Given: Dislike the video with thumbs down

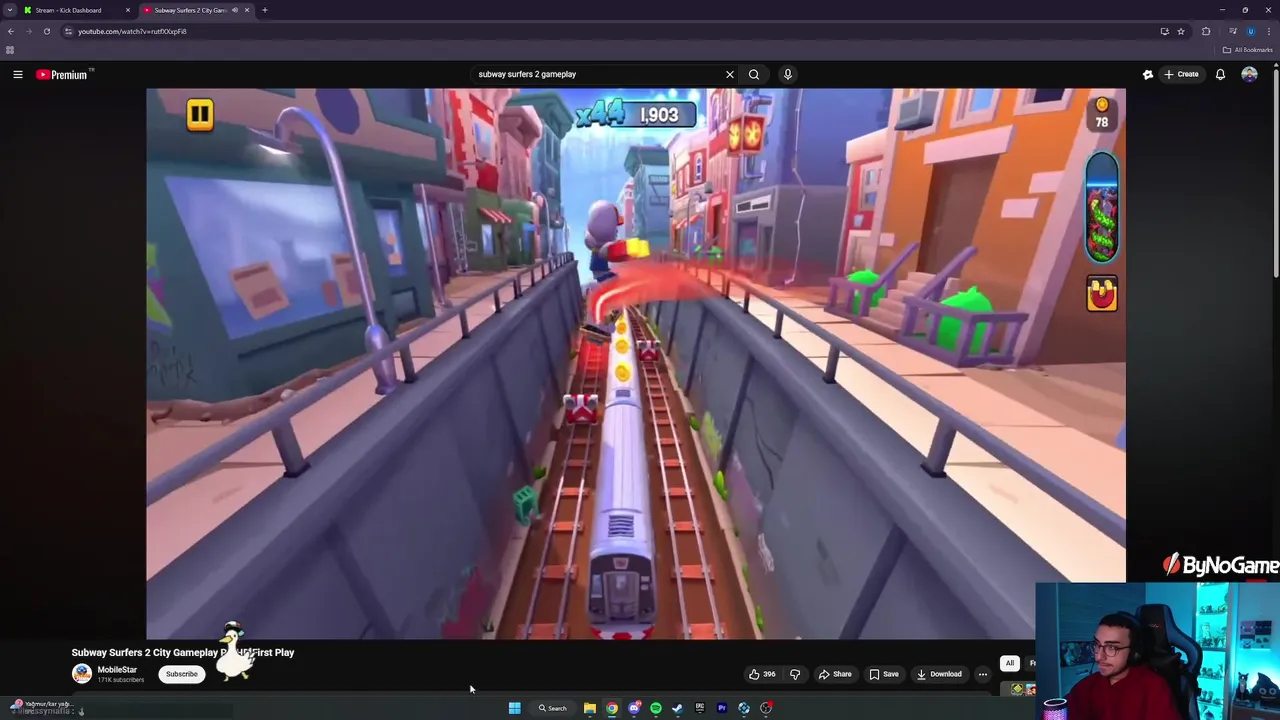Looking at the screenshot, I should [x=795, y=674].
